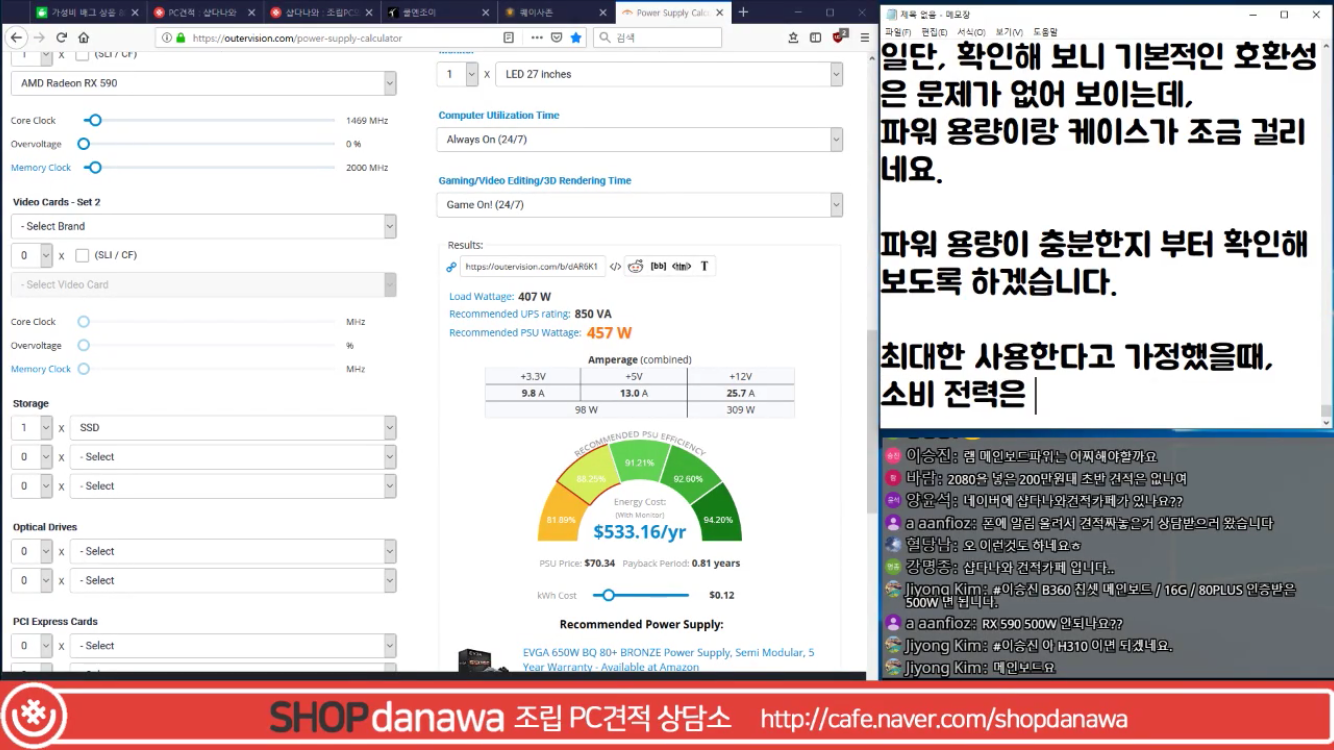The image size is (1334, 750).
Task: Open the Always On (24/7) utilization dropdown
Action: 640,139
